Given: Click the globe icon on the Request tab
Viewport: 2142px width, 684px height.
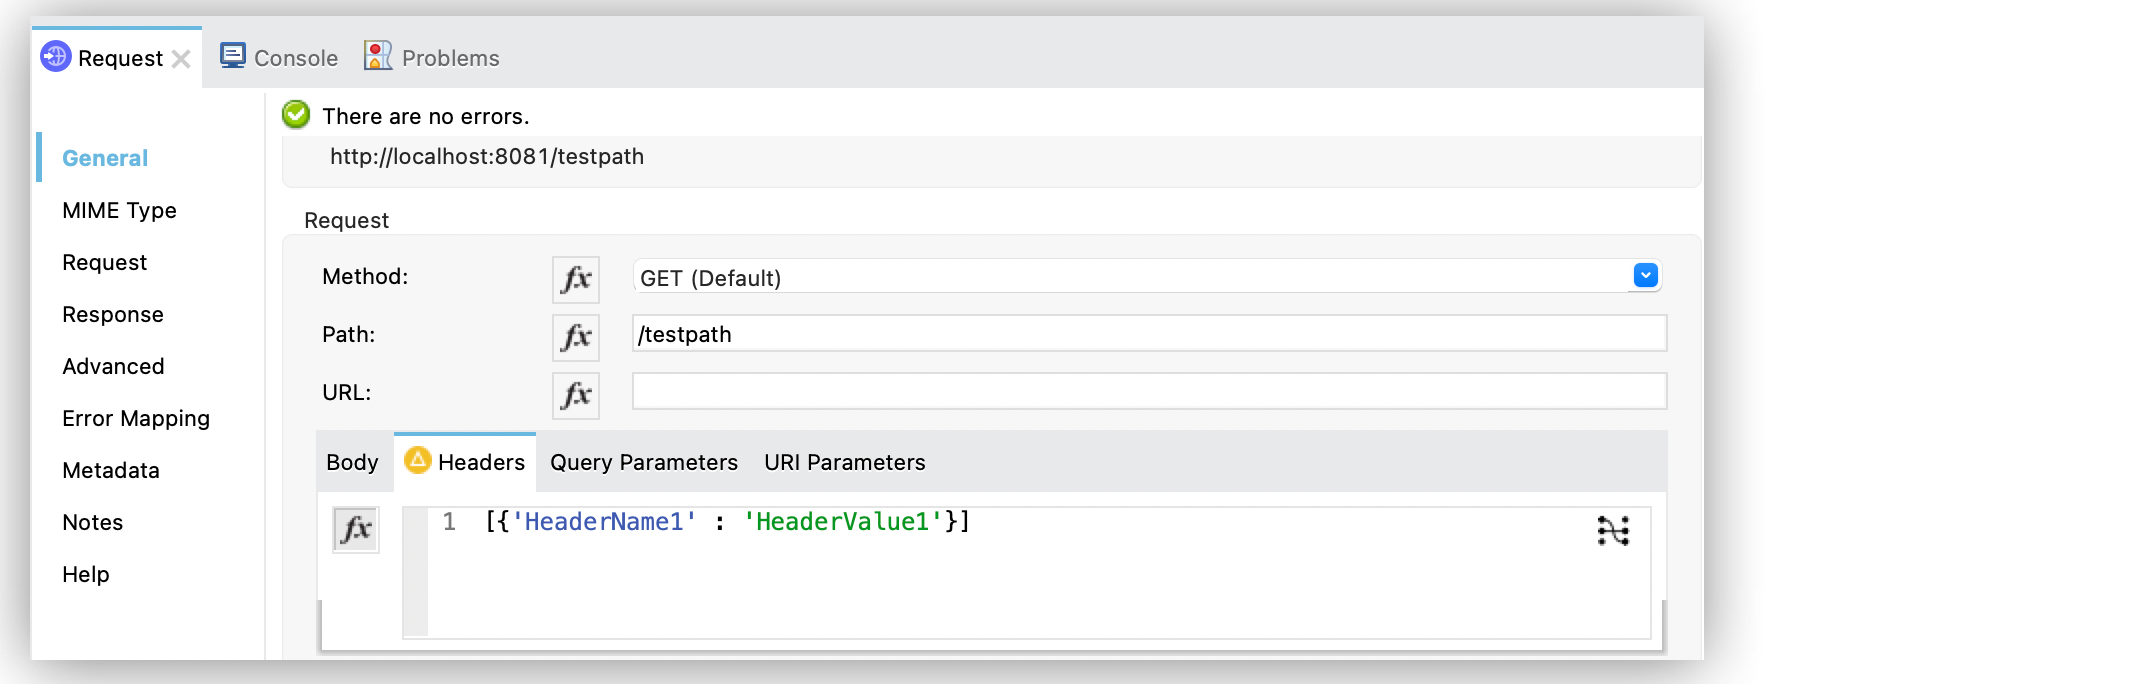Looking at the screenshot, I should pos(57,58).
